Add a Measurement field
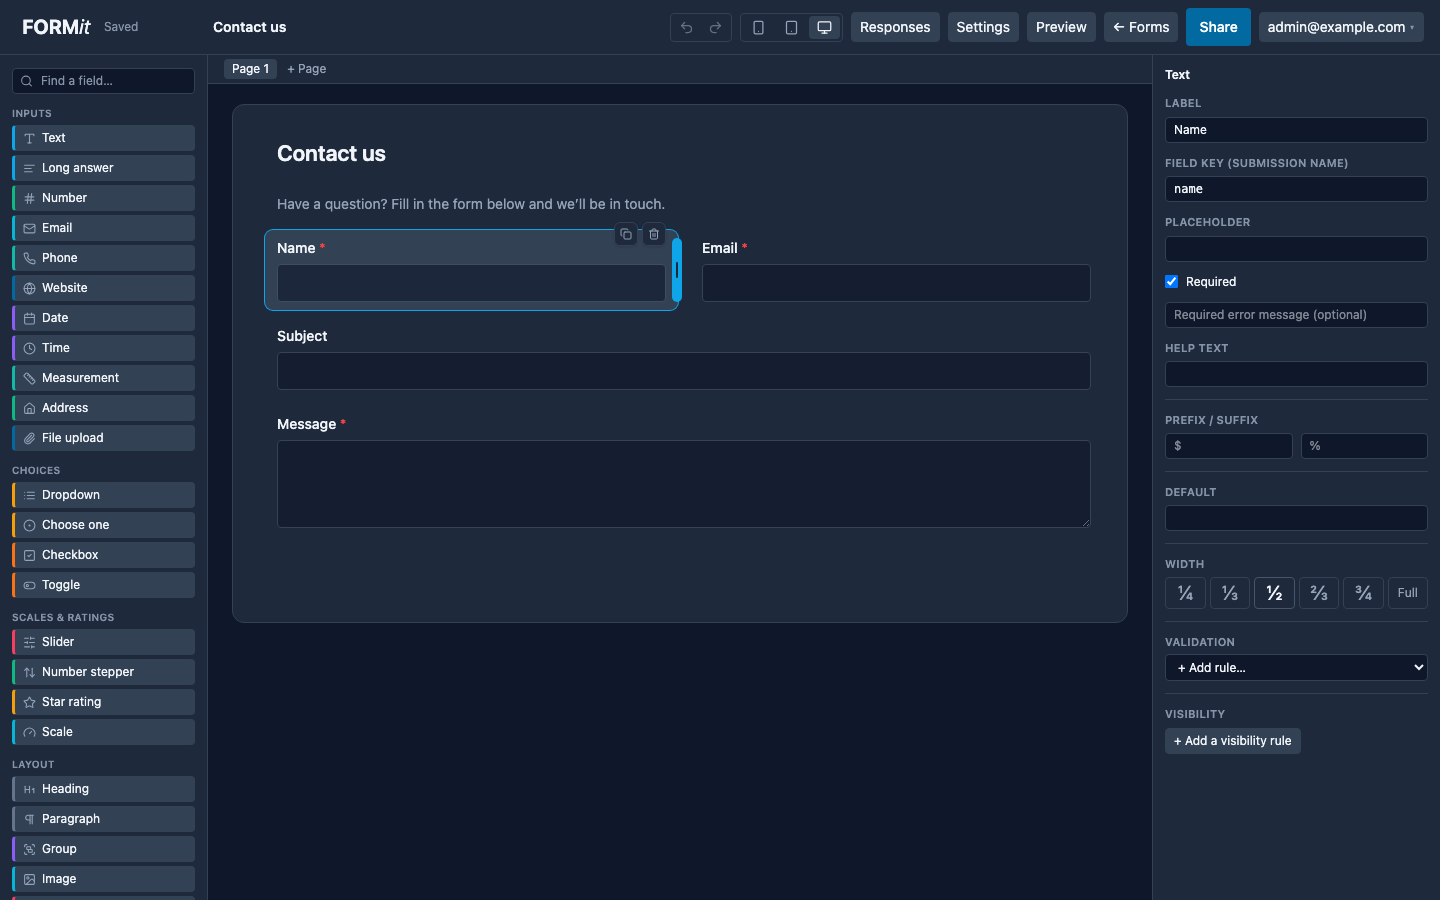The image size is (1440, 900). (103, 378)
